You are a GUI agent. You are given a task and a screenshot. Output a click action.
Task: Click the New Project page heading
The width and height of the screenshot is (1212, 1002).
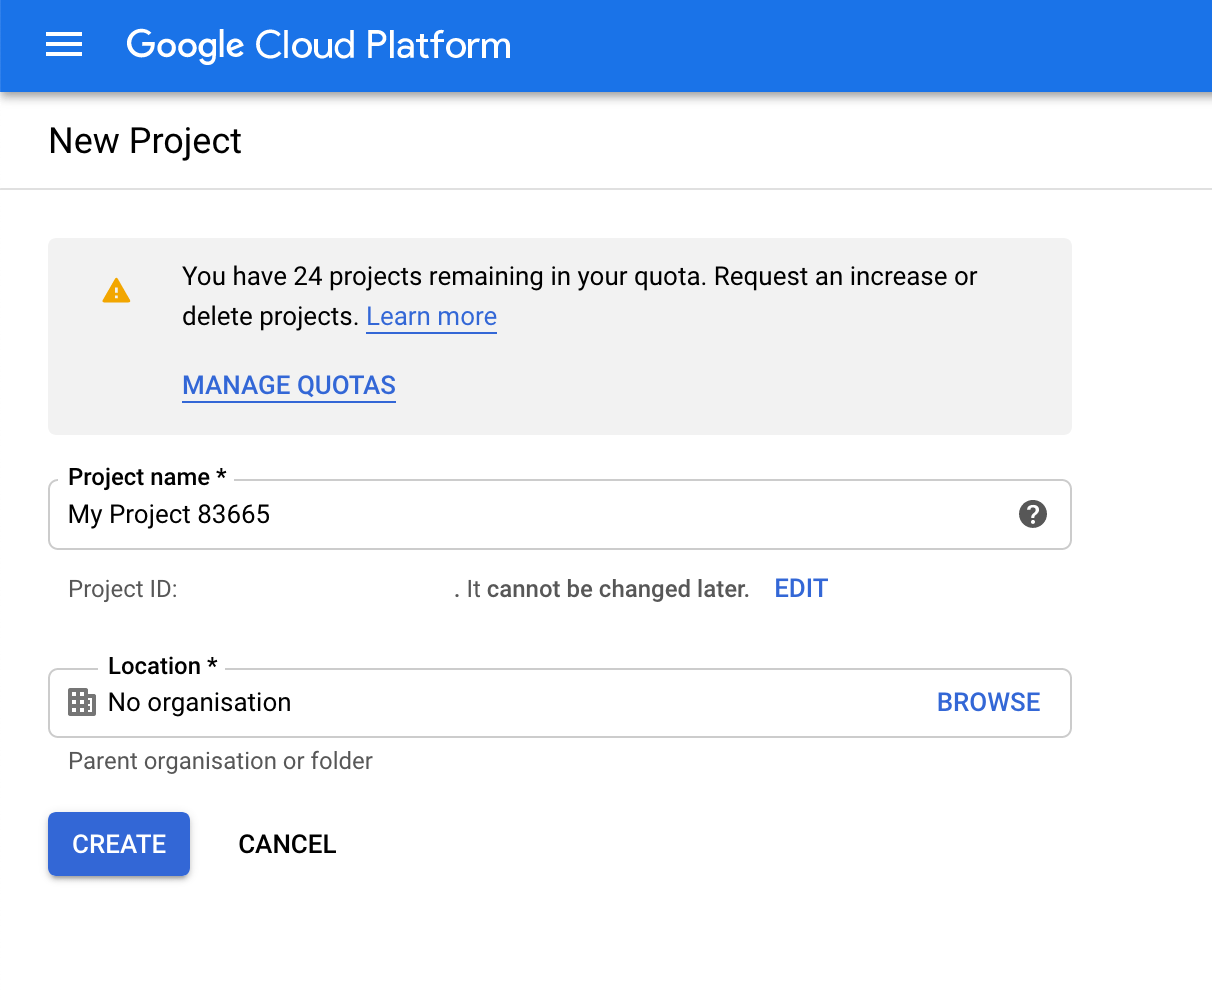coord(144,140)
